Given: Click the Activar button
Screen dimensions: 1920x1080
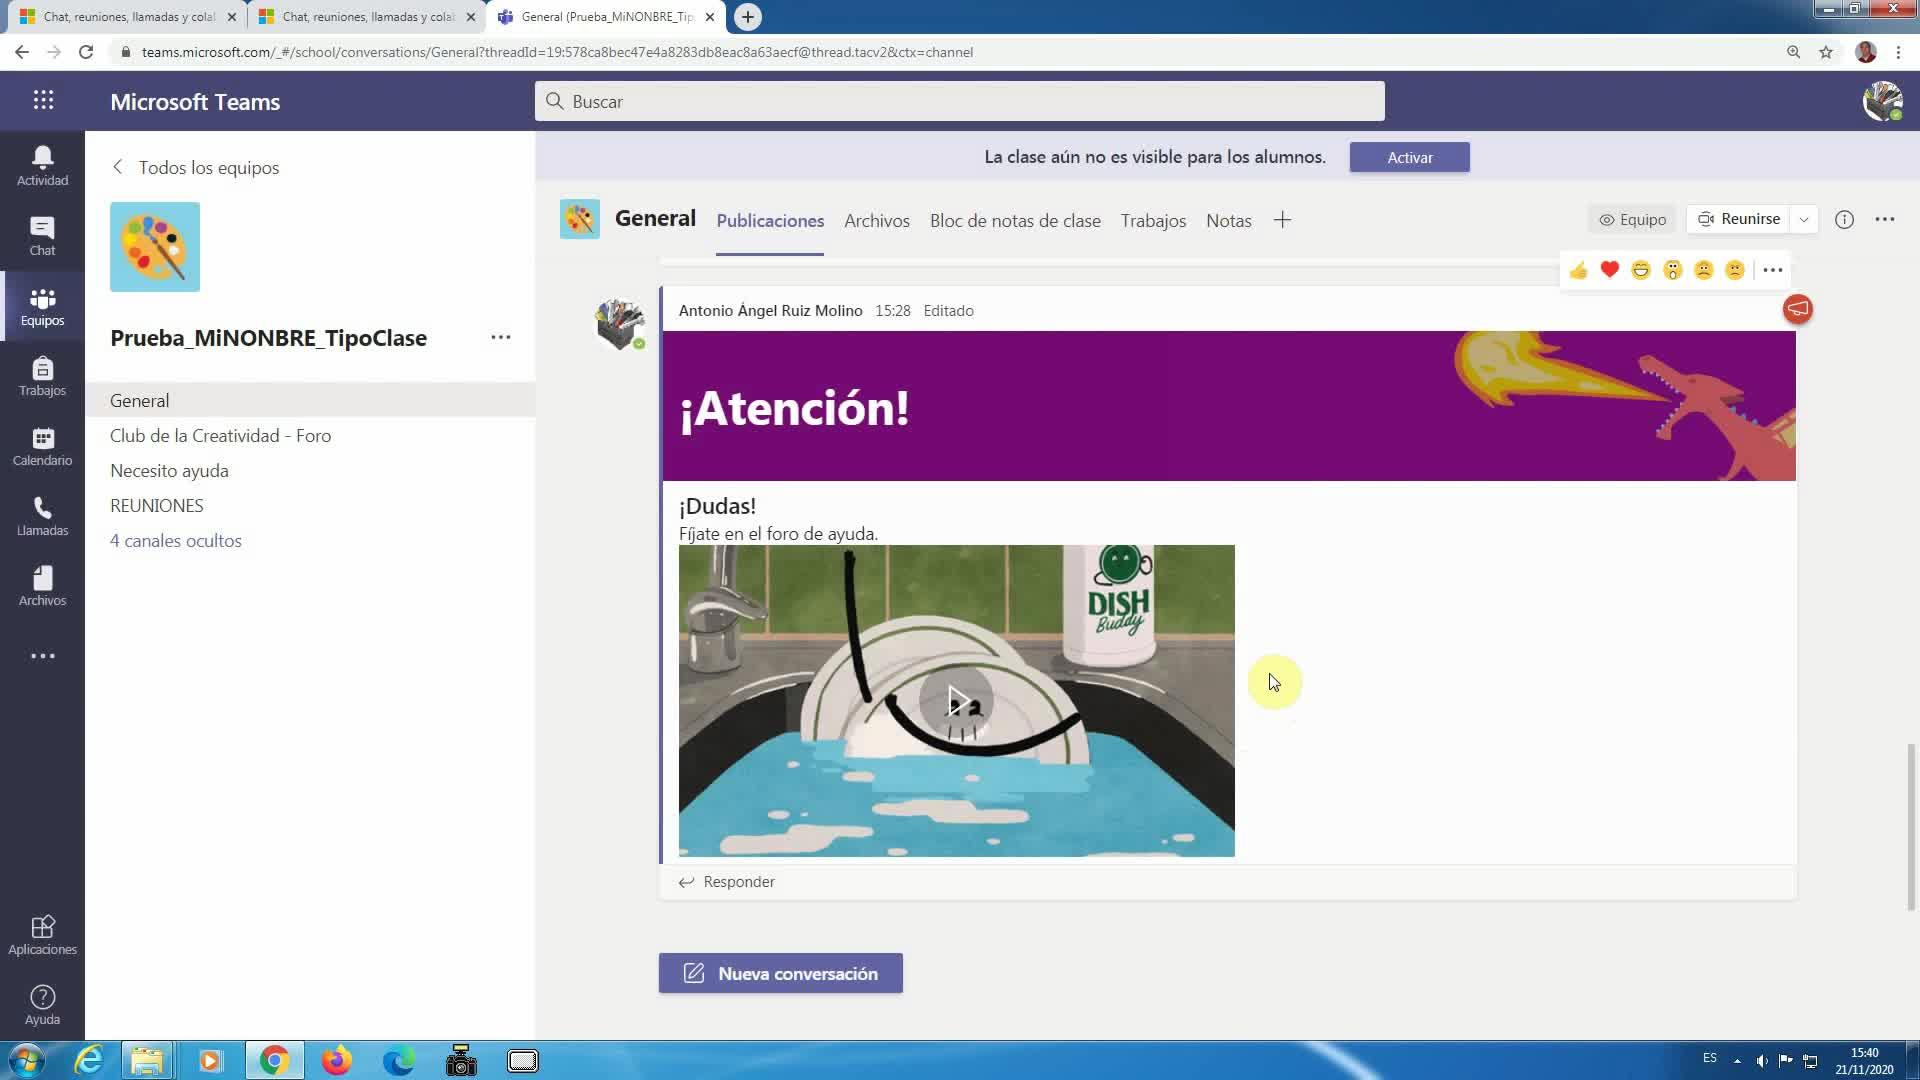Looking at the screenshot, I should tap(1409, 158).
